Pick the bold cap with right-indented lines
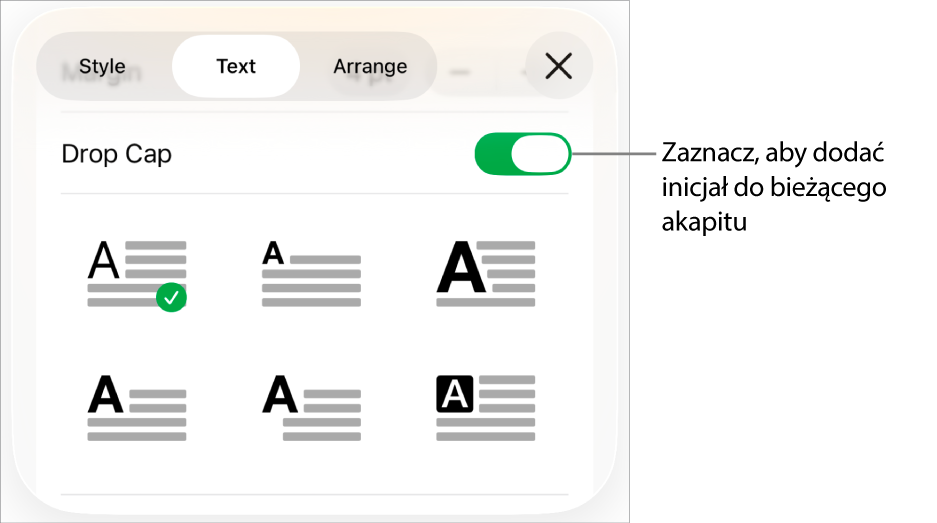The width and height of the screenshot is (937, 523). click(x=137, y=407)
